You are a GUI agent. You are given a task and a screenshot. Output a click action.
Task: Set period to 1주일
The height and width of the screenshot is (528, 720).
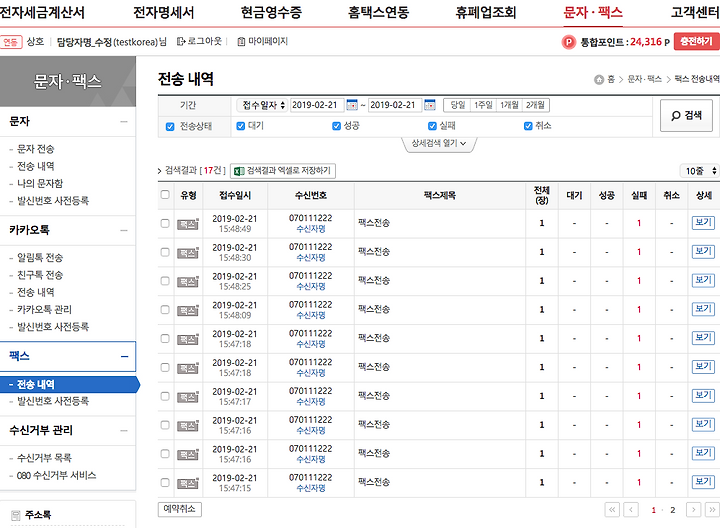coord(483,105)
